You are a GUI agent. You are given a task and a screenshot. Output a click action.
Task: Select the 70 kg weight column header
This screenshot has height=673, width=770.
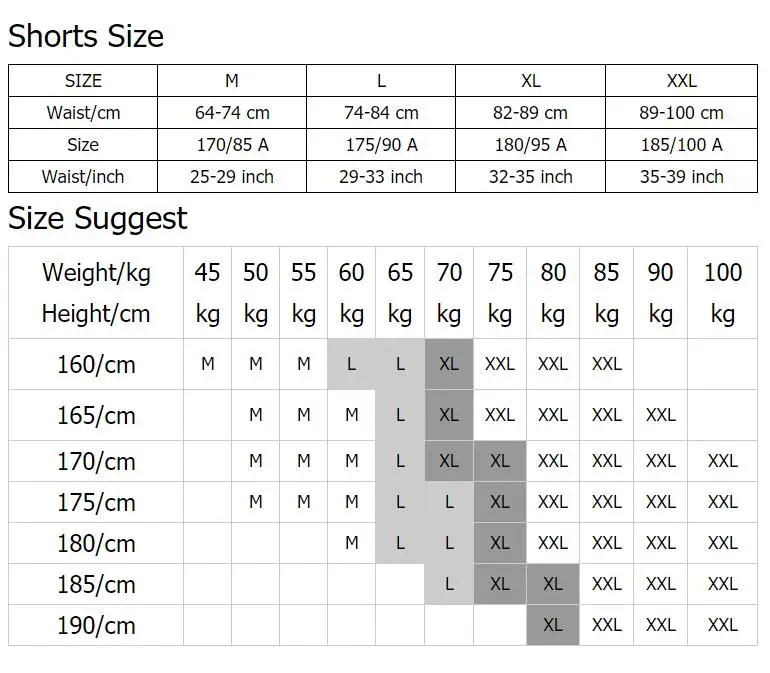point(449,293)
